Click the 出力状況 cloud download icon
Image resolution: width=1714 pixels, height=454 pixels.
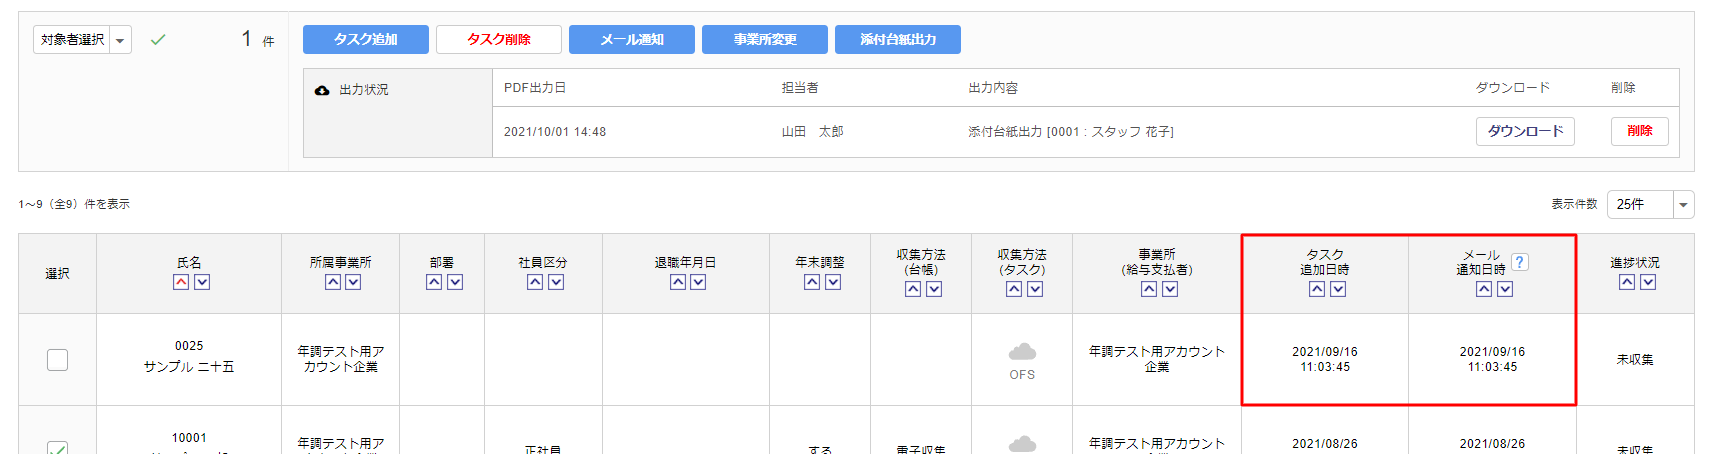(322, 90)
